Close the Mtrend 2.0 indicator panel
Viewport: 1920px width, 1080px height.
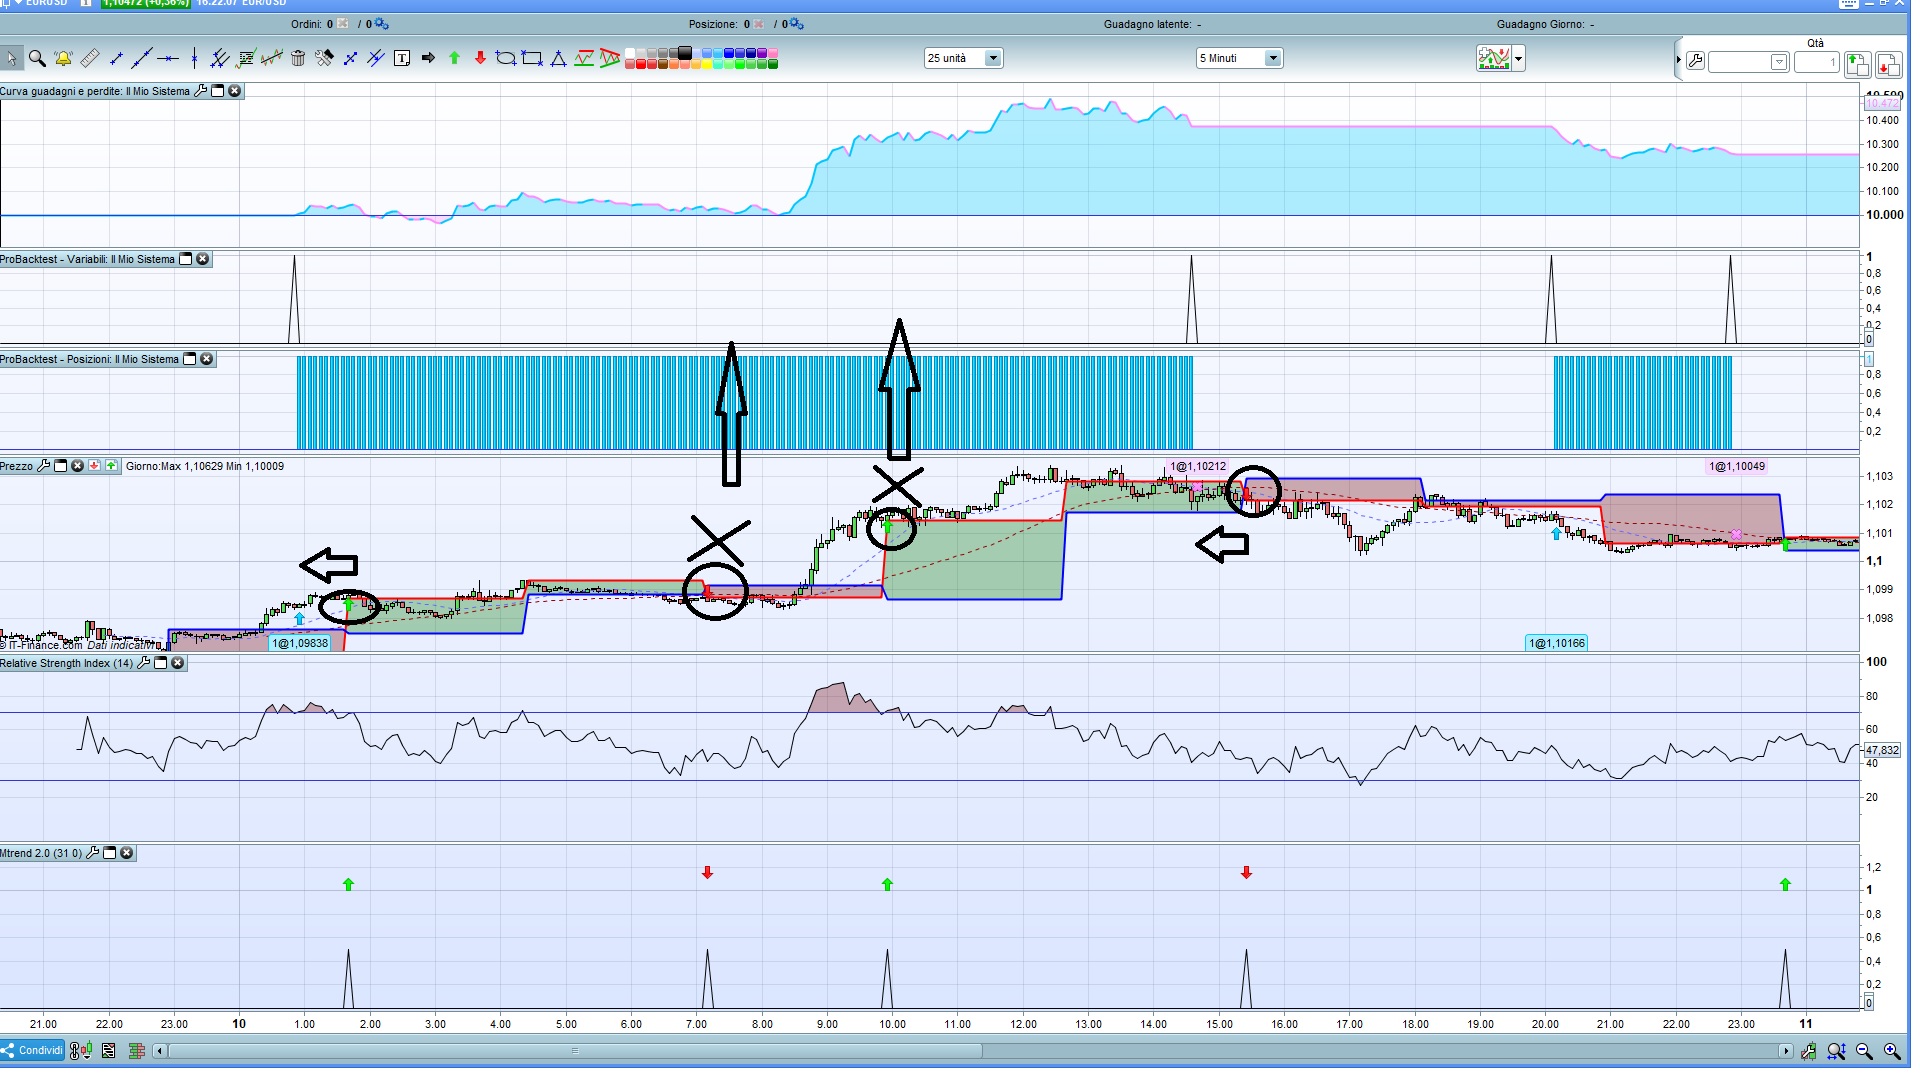(x=127, y=853)
